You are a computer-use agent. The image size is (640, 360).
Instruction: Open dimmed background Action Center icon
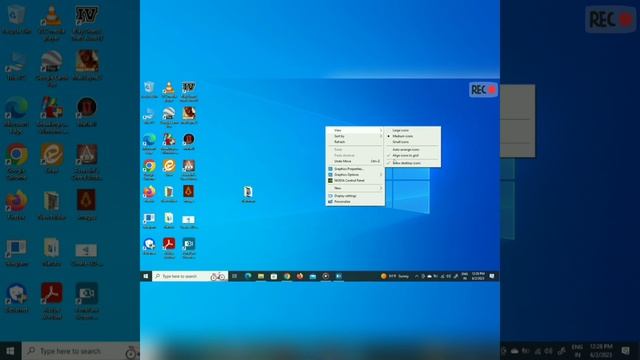tap(626, 351)
